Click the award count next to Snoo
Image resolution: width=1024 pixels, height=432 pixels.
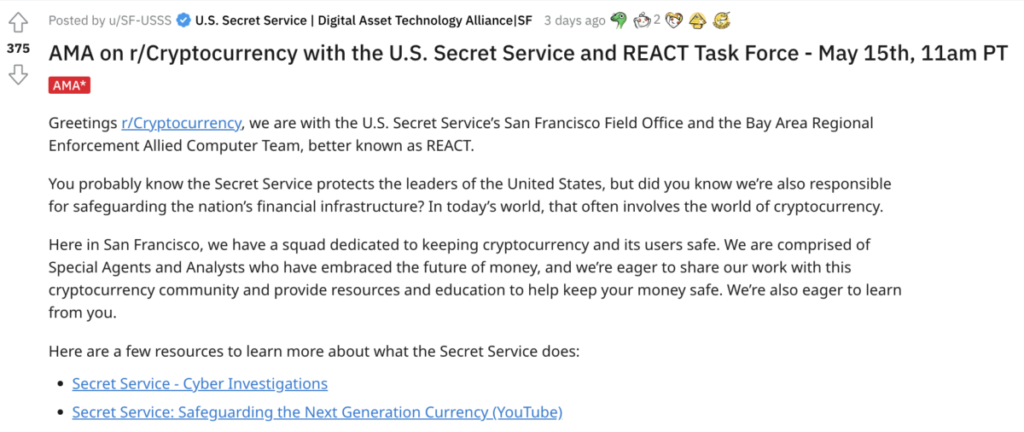tap(659, 20)
